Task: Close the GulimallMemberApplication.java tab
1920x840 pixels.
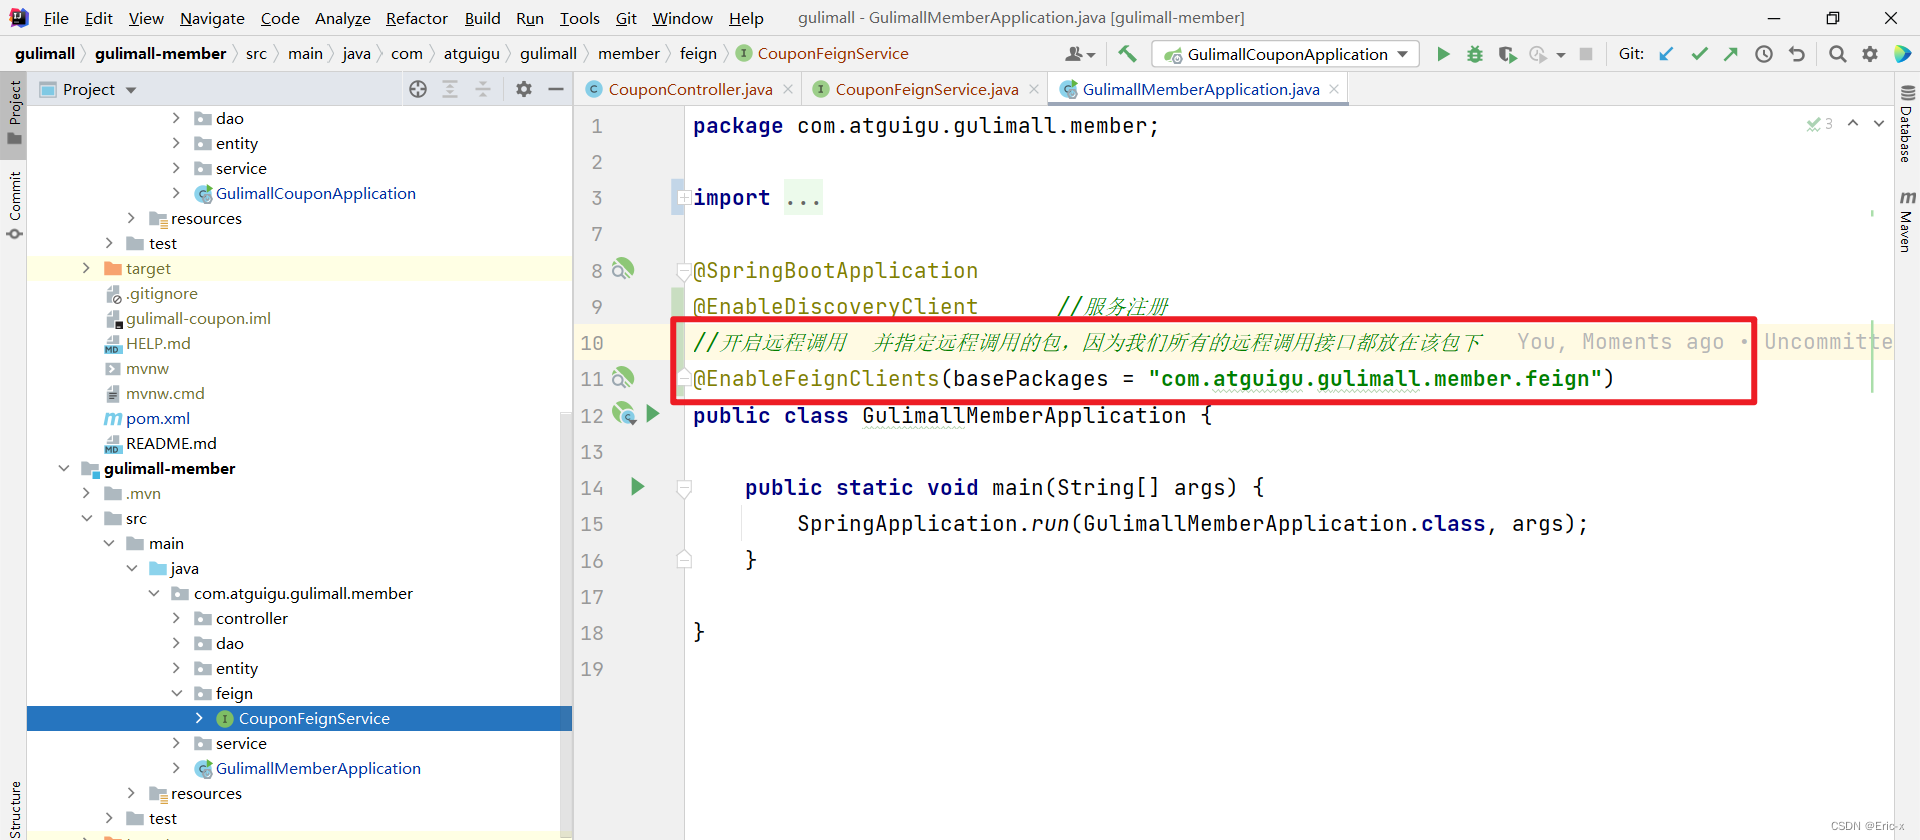Action: 1334,89
